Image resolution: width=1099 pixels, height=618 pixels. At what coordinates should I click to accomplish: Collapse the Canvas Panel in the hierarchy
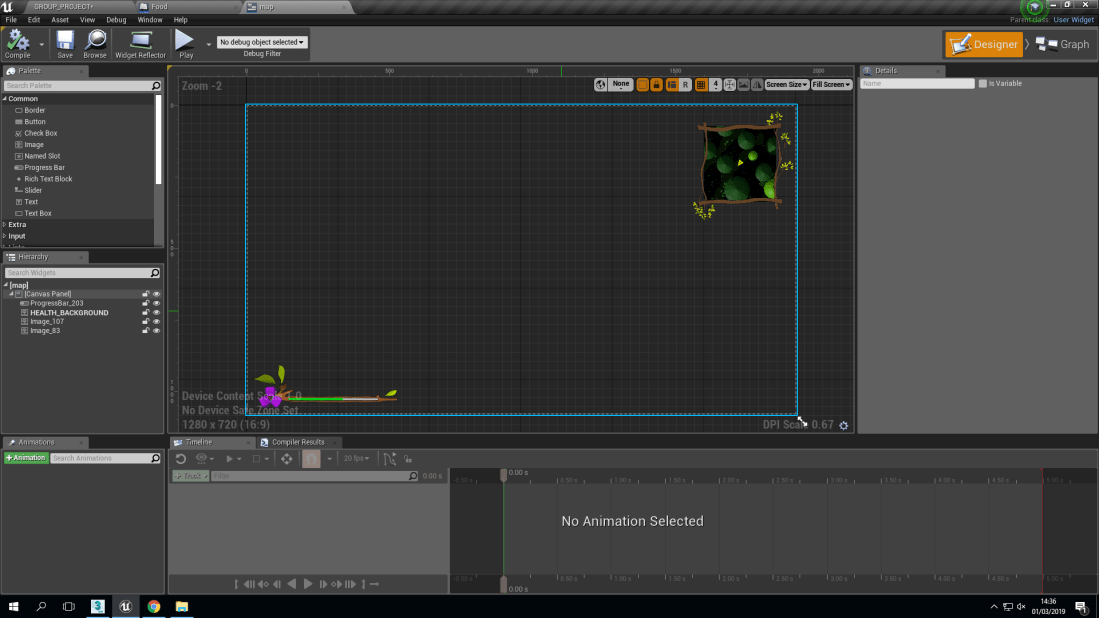point(10,294)
